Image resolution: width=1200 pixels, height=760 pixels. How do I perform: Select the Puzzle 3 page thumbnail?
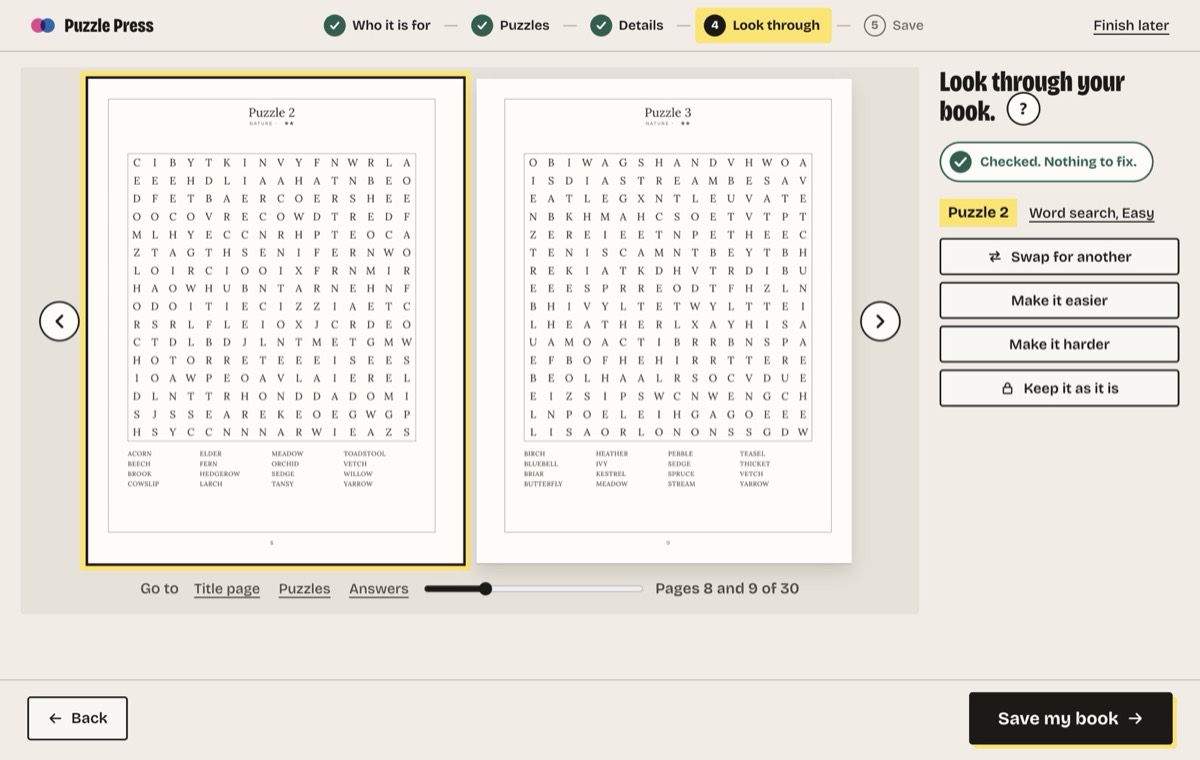pos(664,321)
